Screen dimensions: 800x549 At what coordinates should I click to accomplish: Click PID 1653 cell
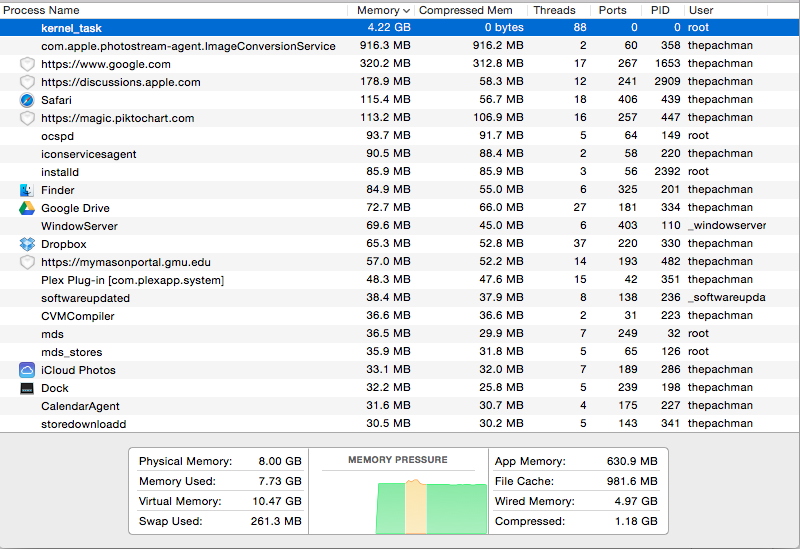point(667,63)
